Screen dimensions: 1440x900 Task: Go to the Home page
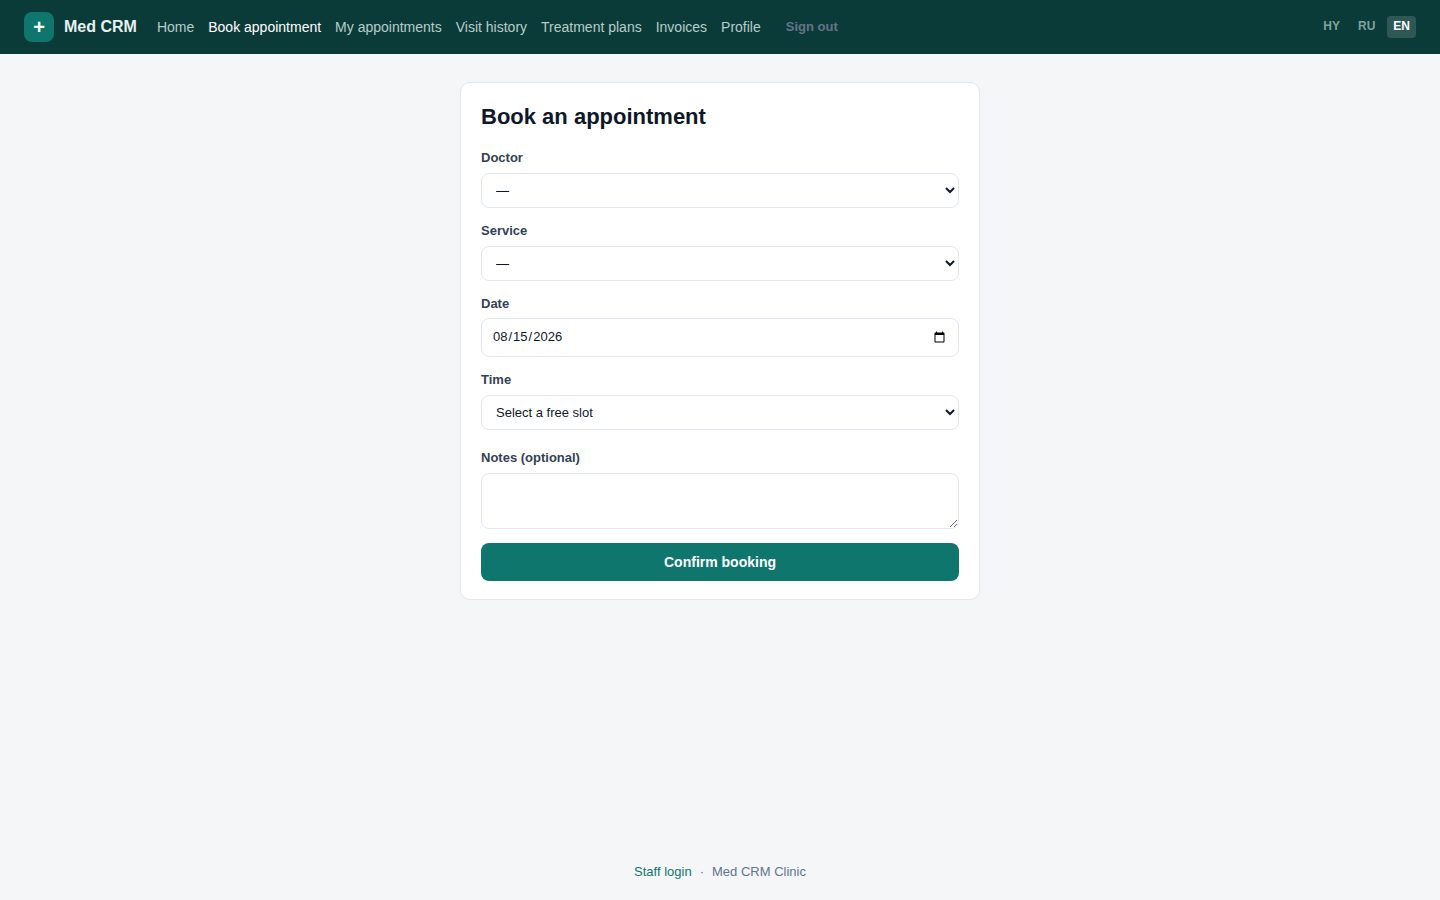(x=175, y=27)
